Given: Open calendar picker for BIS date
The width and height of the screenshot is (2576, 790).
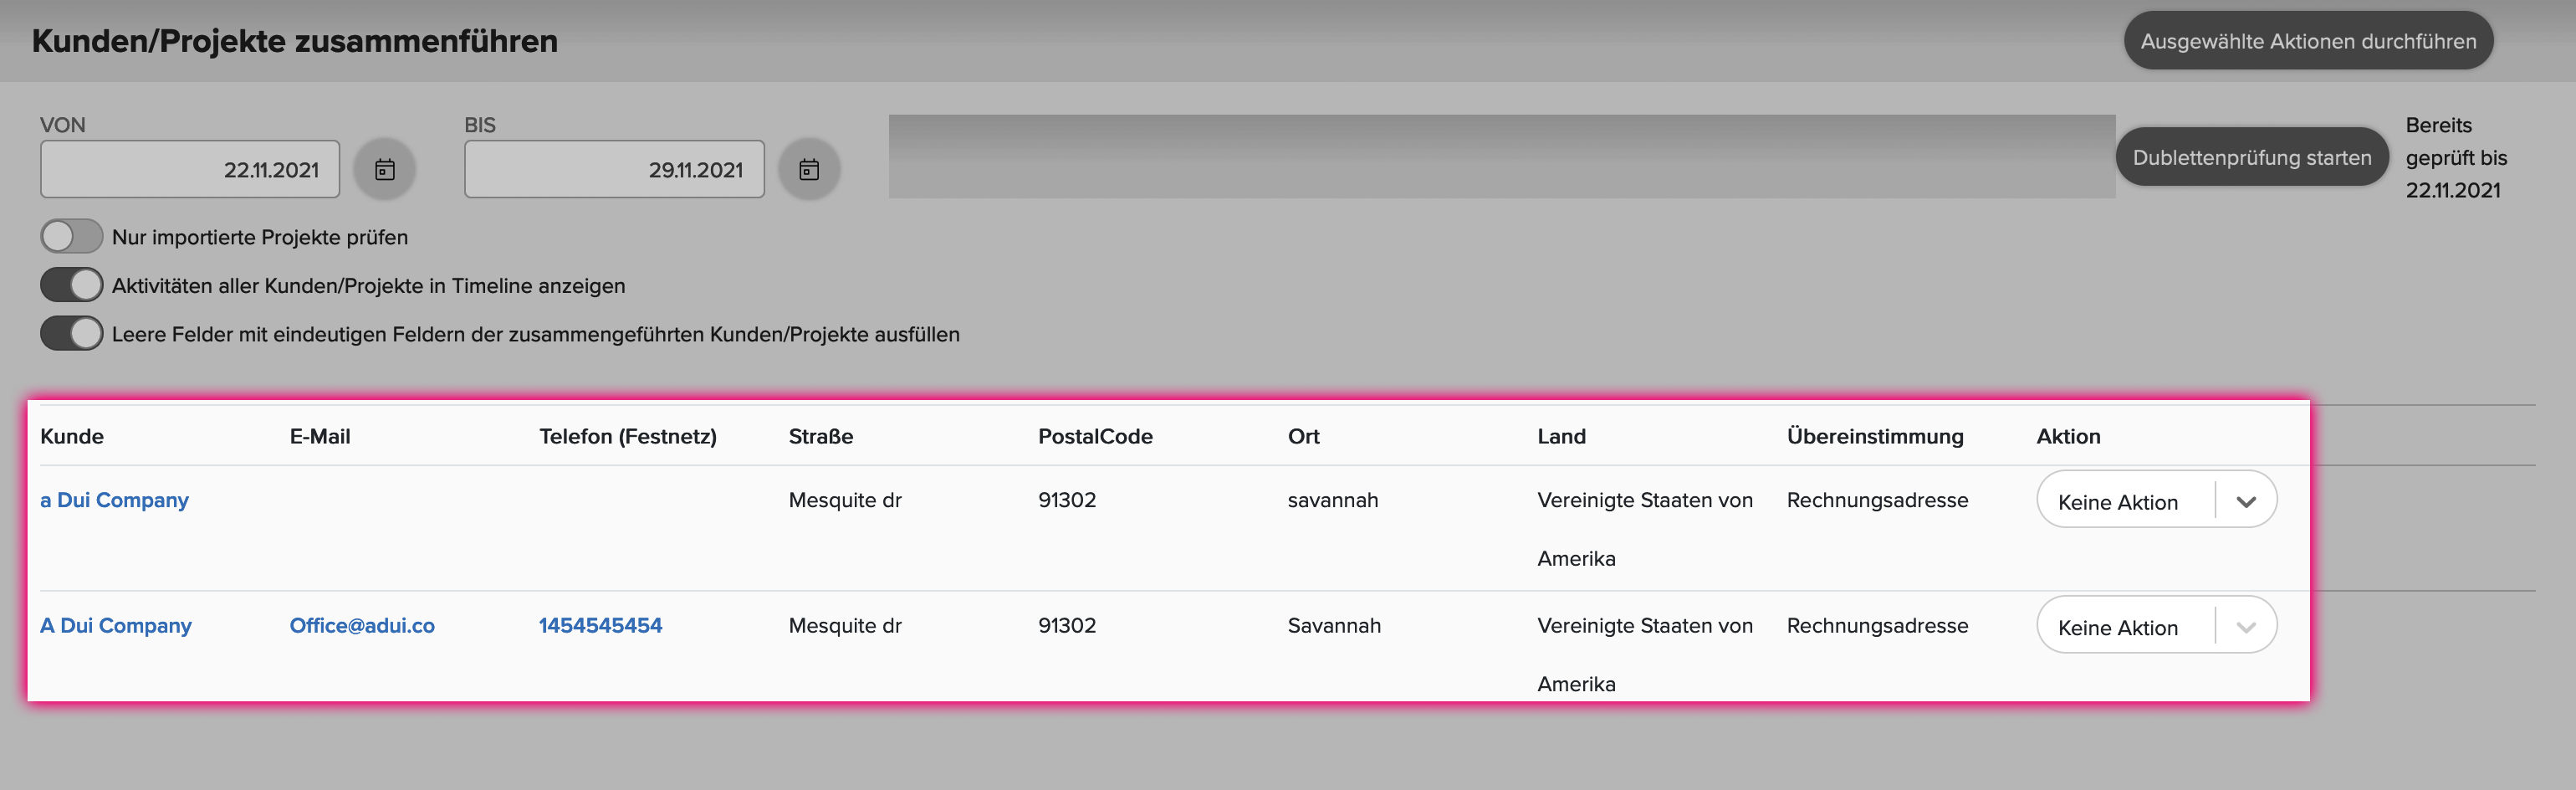Looking at the screenshot, I should tap(809, 169).
